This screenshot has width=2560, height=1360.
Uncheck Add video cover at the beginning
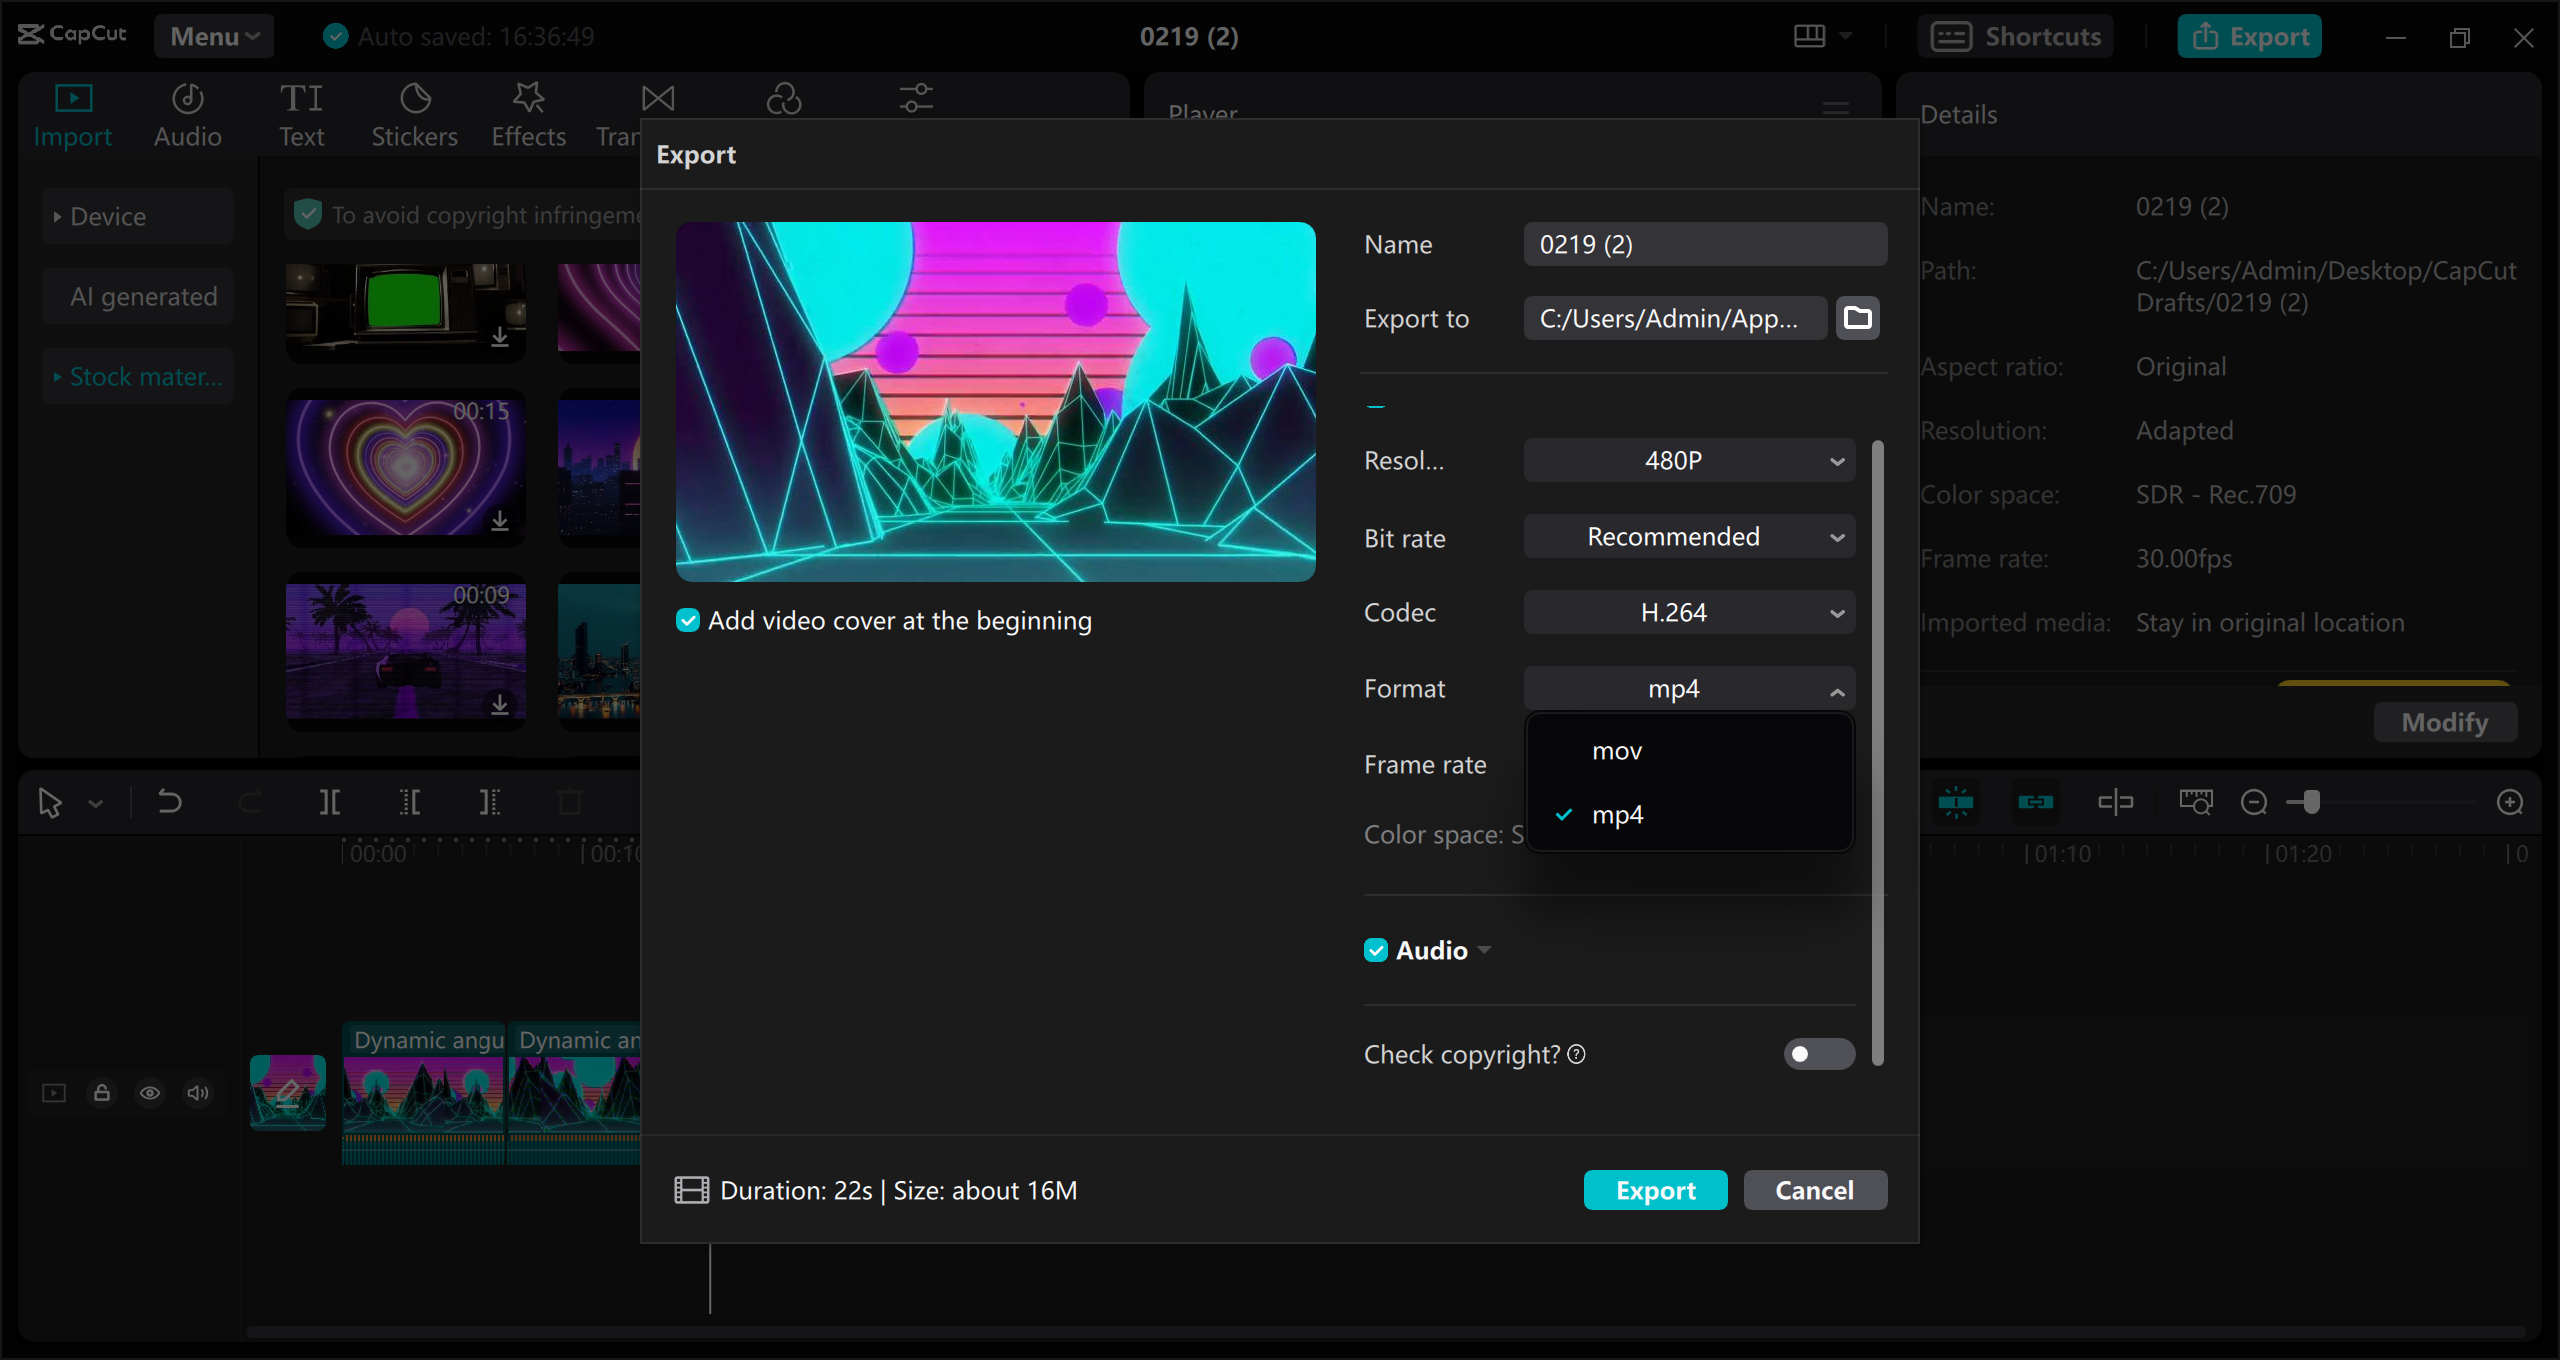(688, 620)
